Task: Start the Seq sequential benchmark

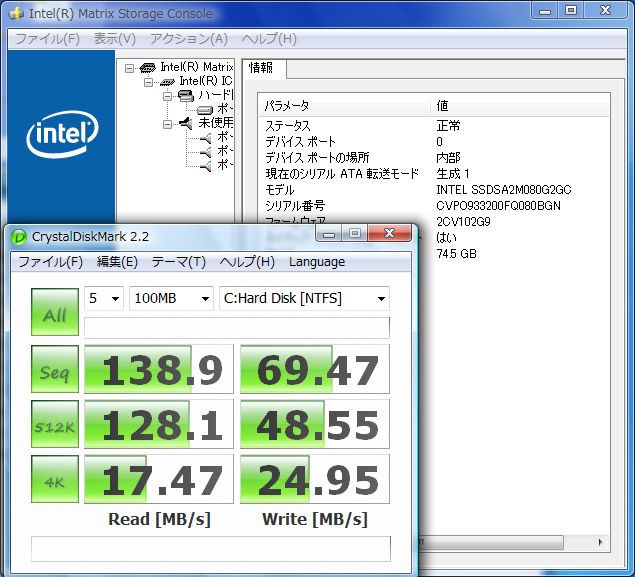Action: 55,369
